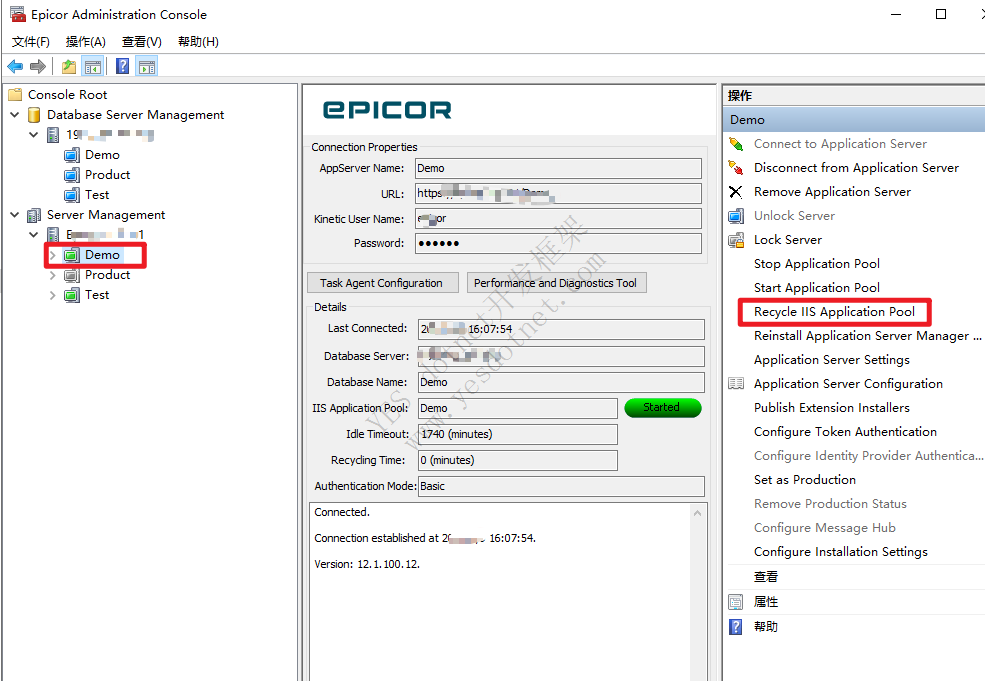
Task: Click the 属性 (Properties) icon
Action: (736, 601)
